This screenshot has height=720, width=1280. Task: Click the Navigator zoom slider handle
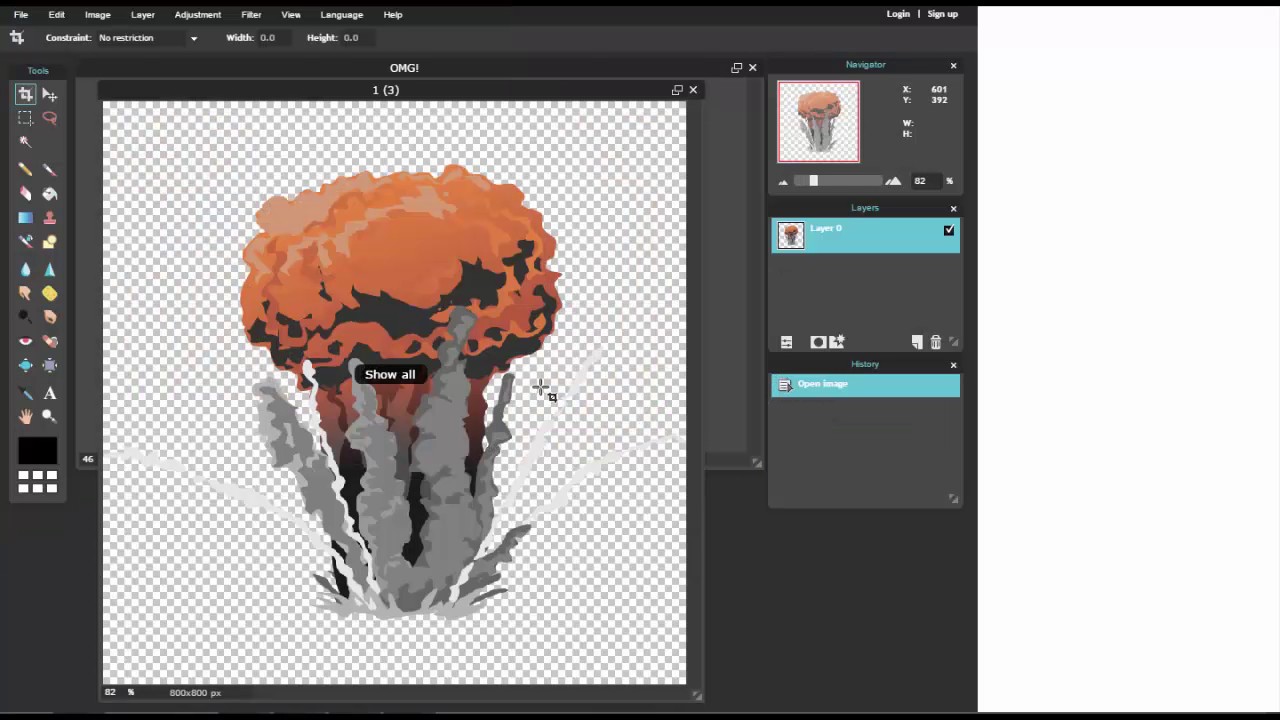click(x=813, y=181)
